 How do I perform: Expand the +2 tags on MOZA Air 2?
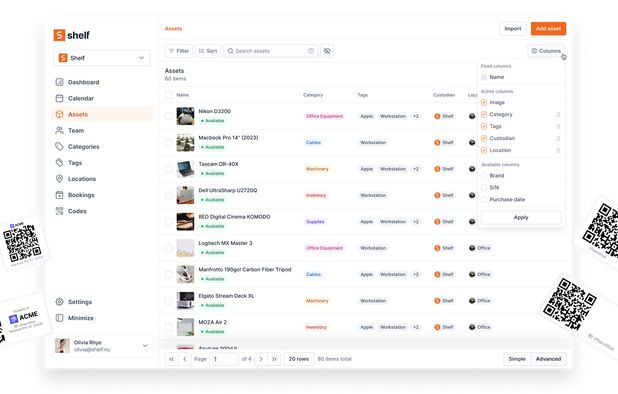pos(415,327)
